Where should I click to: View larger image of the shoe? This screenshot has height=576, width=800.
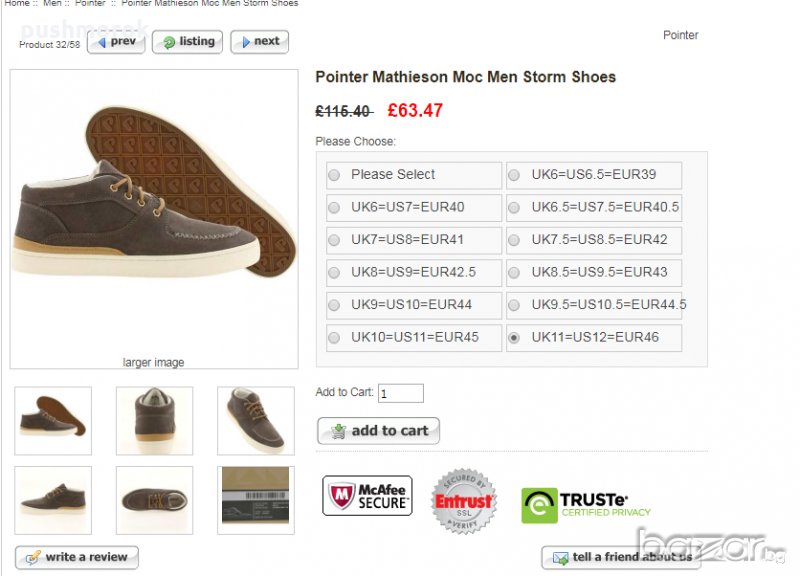tap(153, 362)
